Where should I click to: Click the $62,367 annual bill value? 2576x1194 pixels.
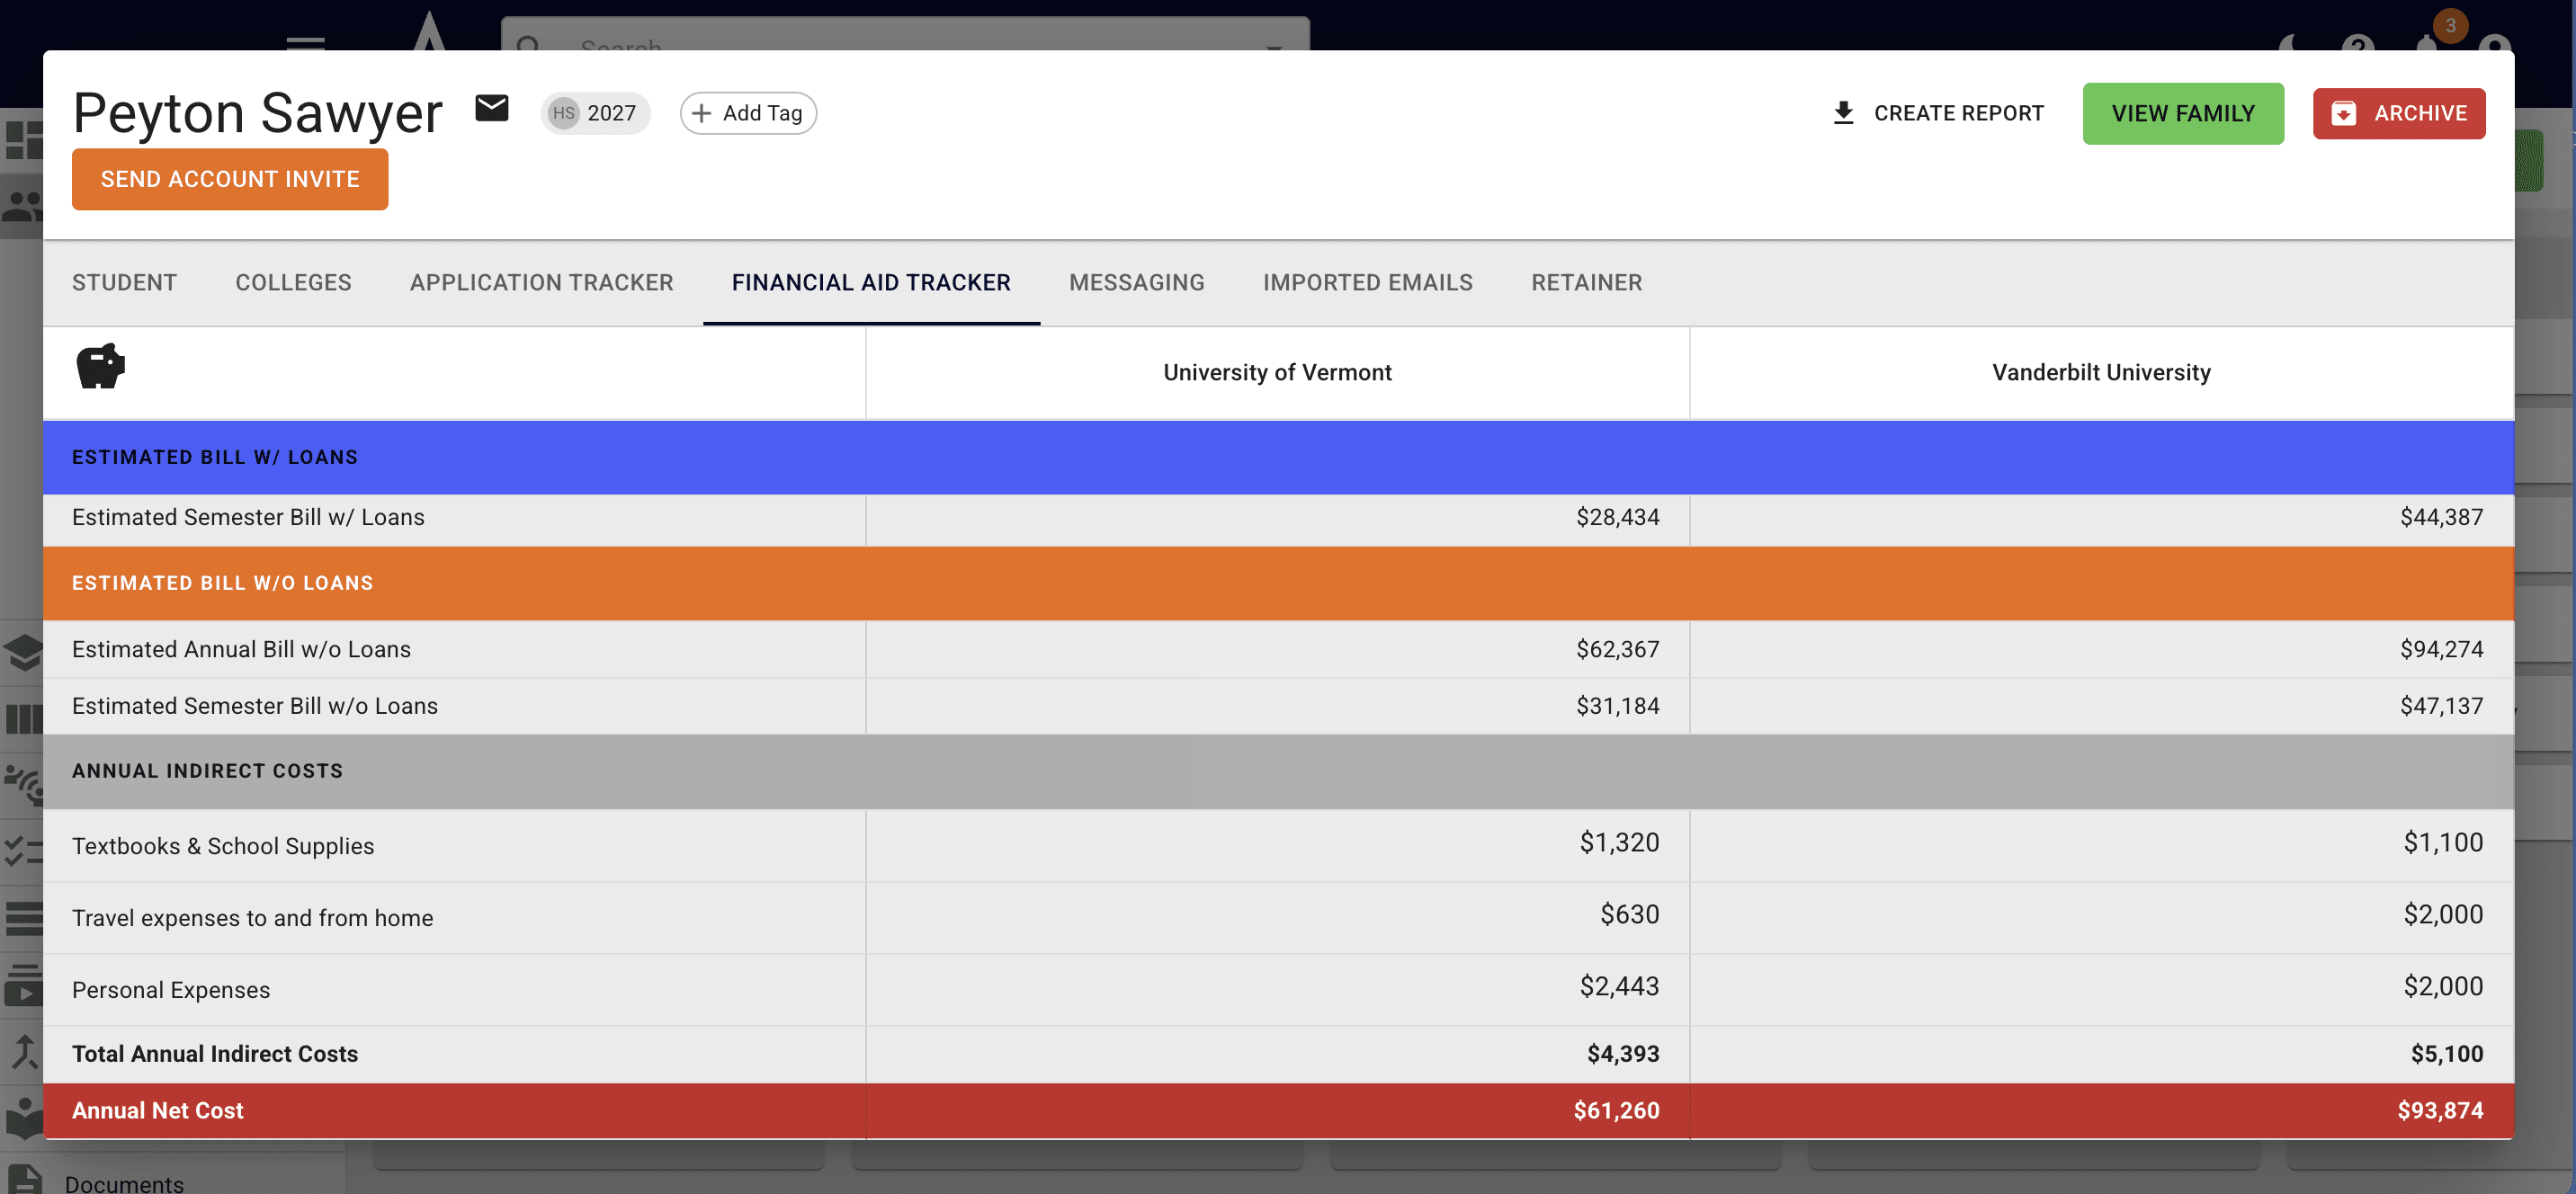tap(1617, 649)
